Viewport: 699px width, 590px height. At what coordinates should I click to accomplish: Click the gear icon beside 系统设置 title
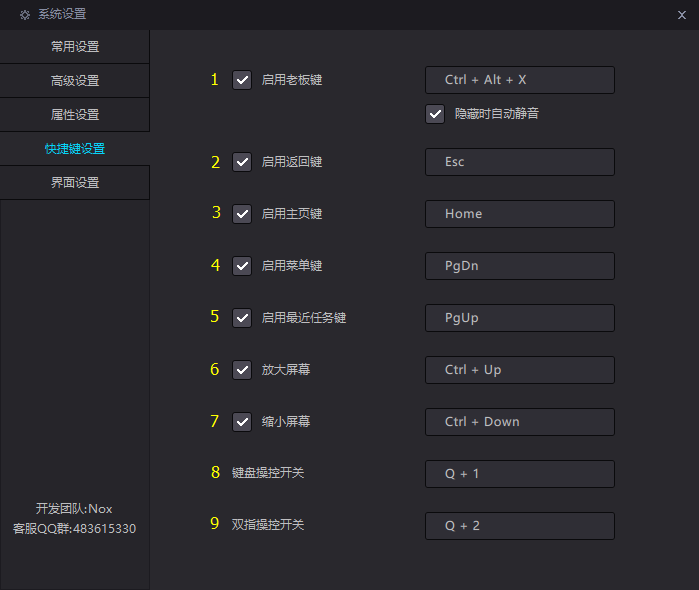click(x=25, y=15)
